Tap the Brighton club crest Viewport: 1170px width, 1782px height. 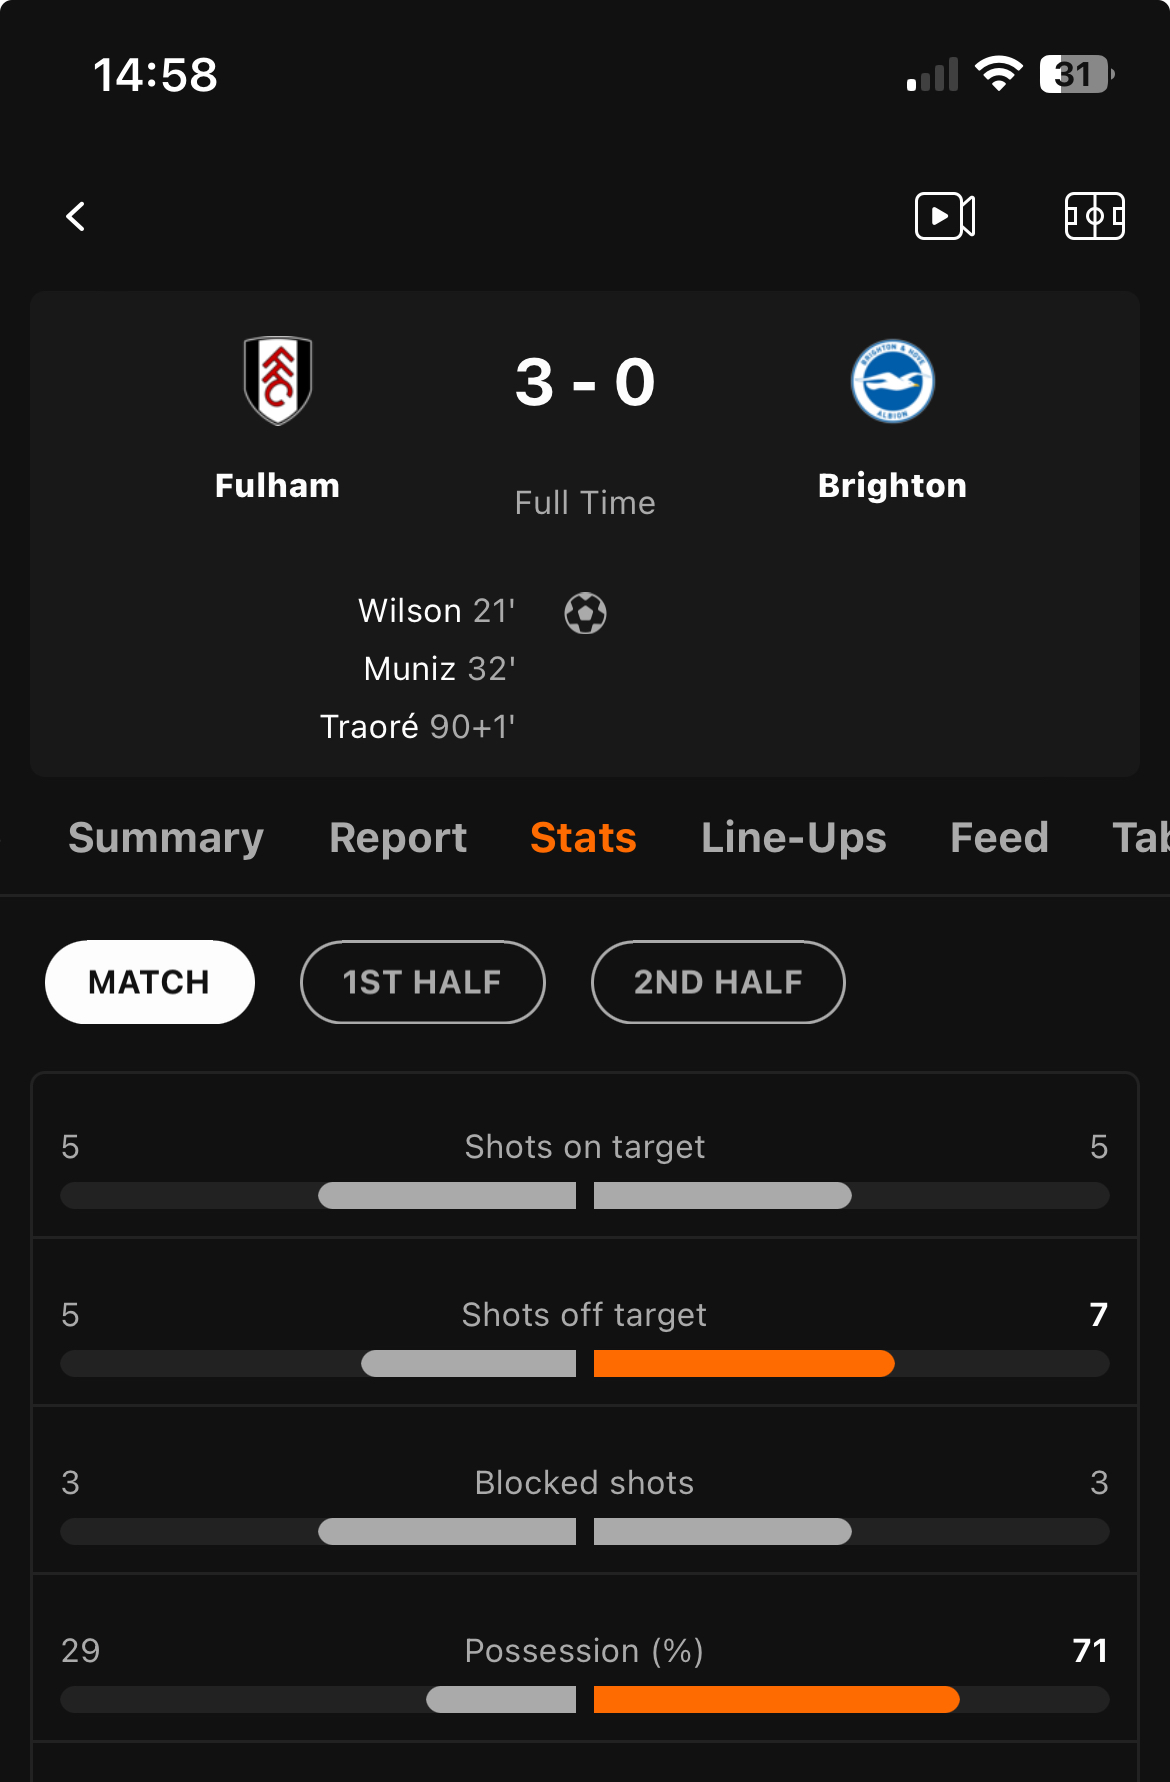pyautogui.click(x=892, y=381)
